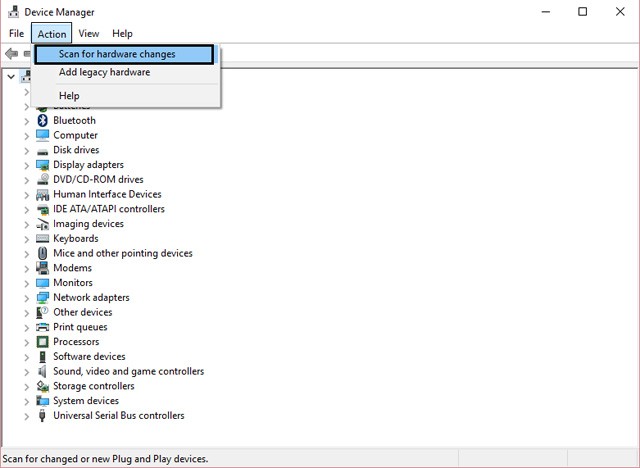Click the back arrow in toolbar
Screen dimensions: 640x468
click(11, 53)
